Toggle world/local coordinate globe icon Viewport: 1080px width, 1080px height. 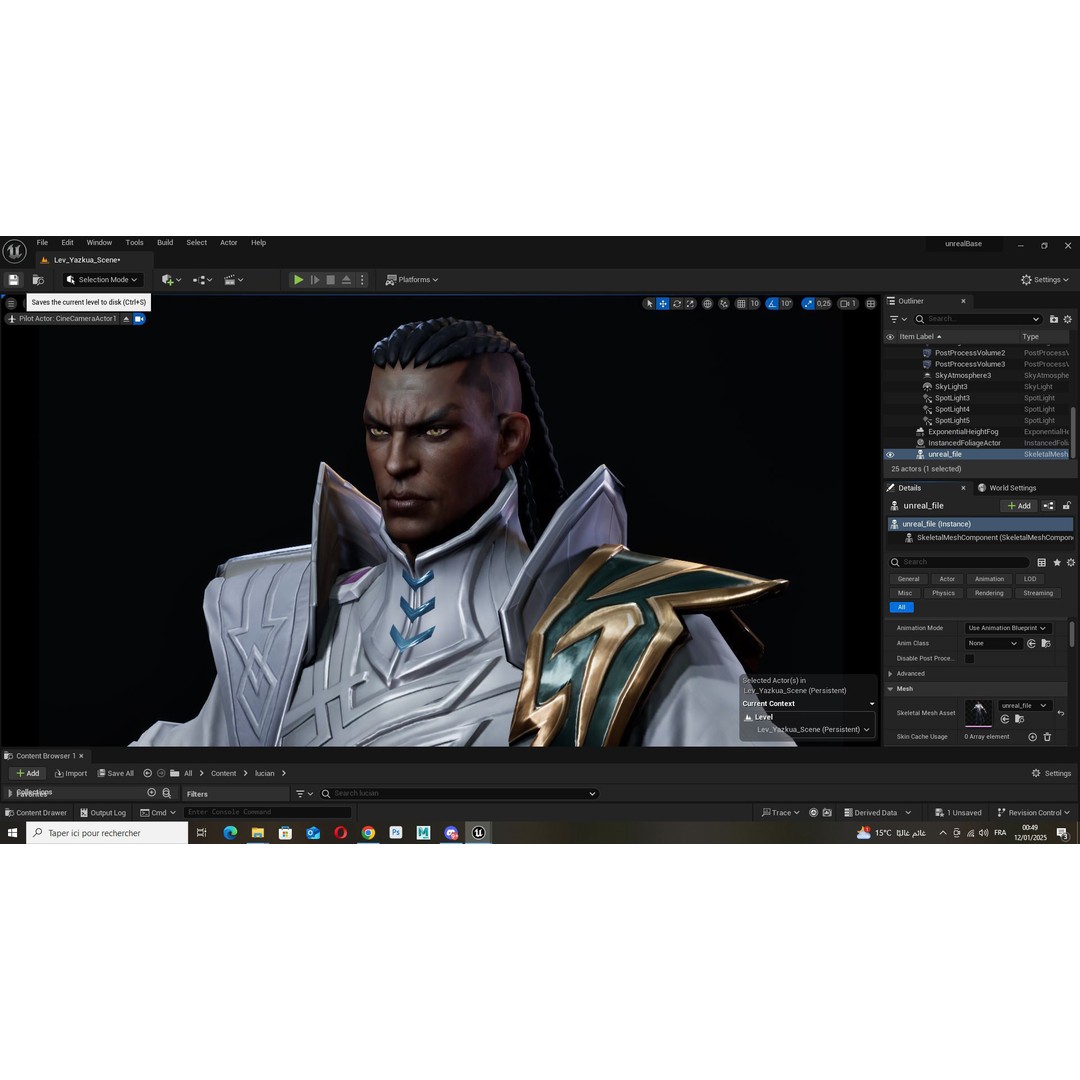point(707,304)
